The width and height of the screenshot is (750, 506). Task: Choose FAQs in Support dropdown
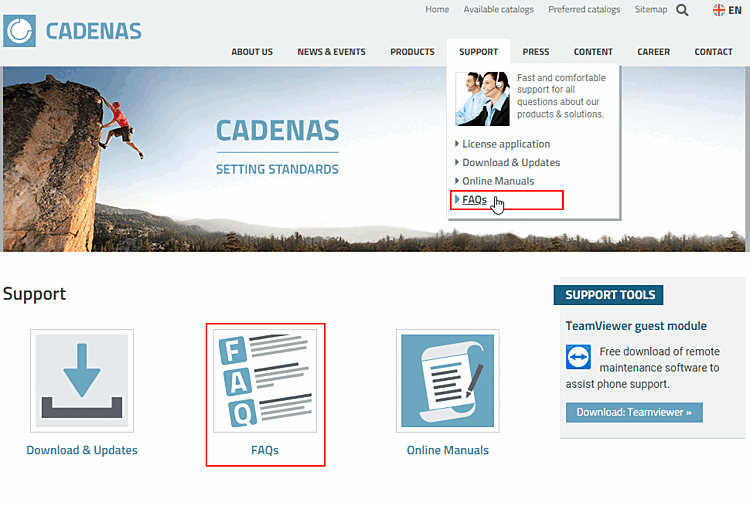coord(474,200)
